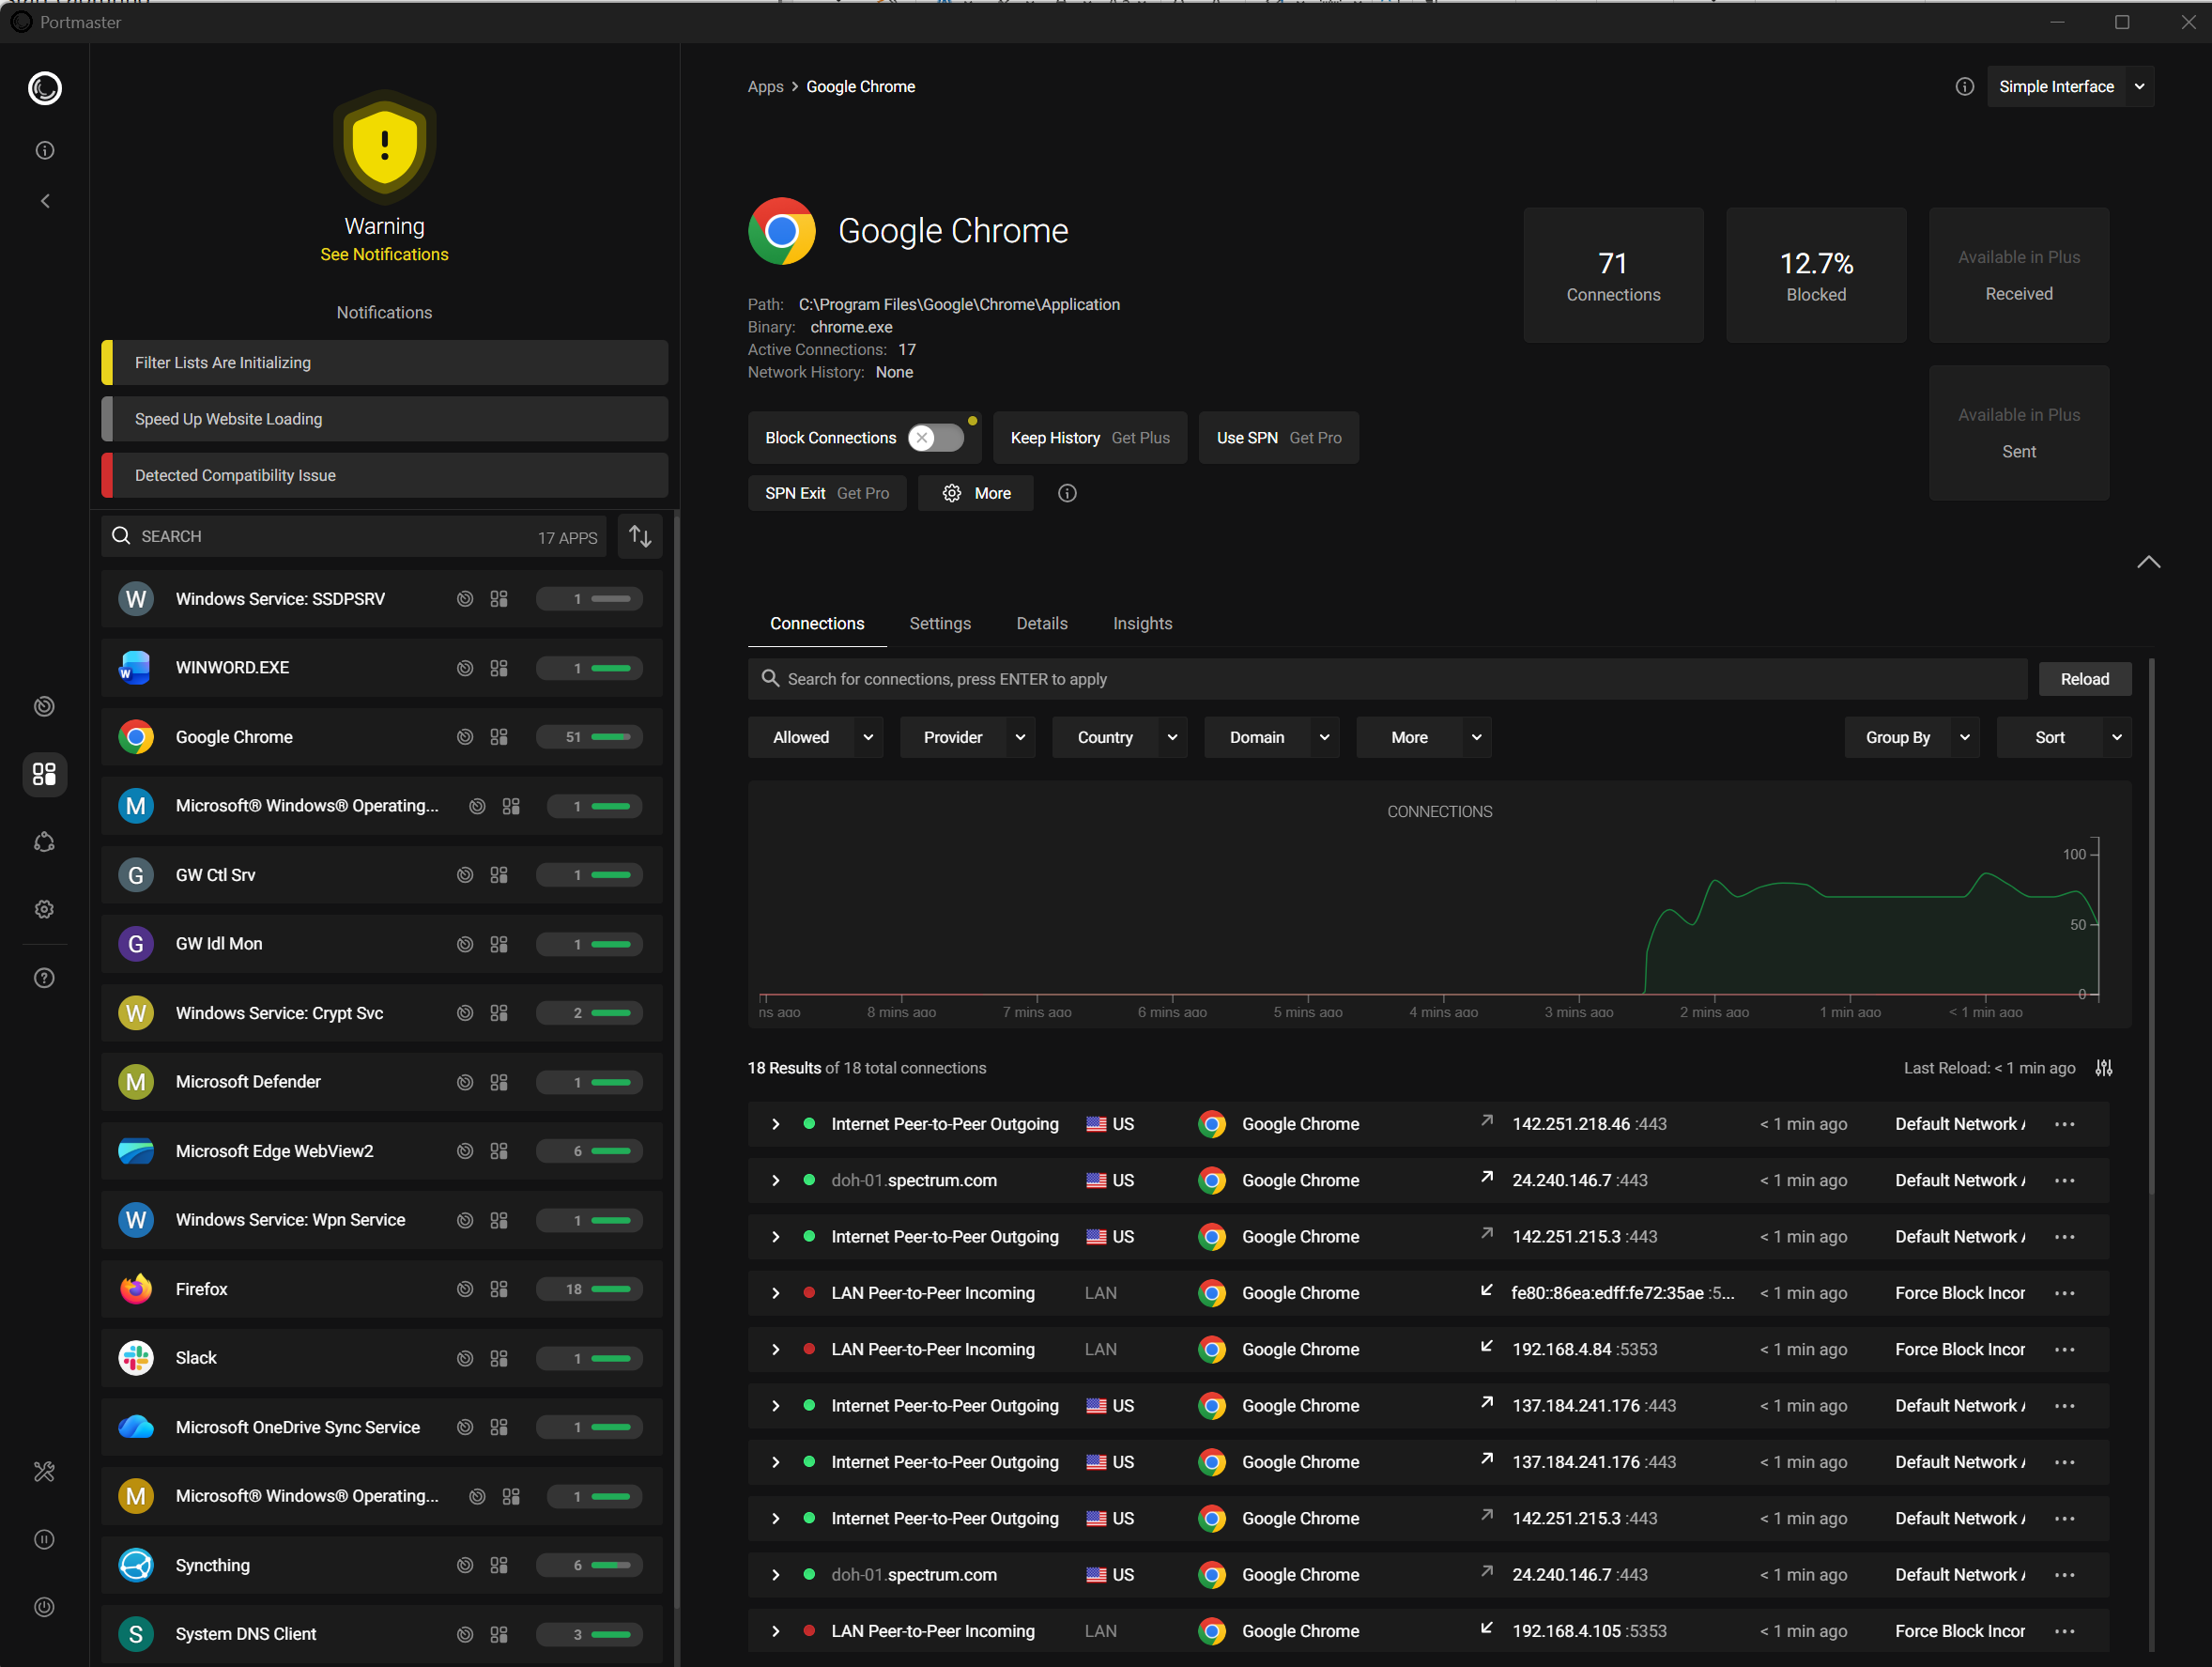The image size is (2212, 1667).
Task: Open the Sort dropdown
Action: click(2064, 737)
